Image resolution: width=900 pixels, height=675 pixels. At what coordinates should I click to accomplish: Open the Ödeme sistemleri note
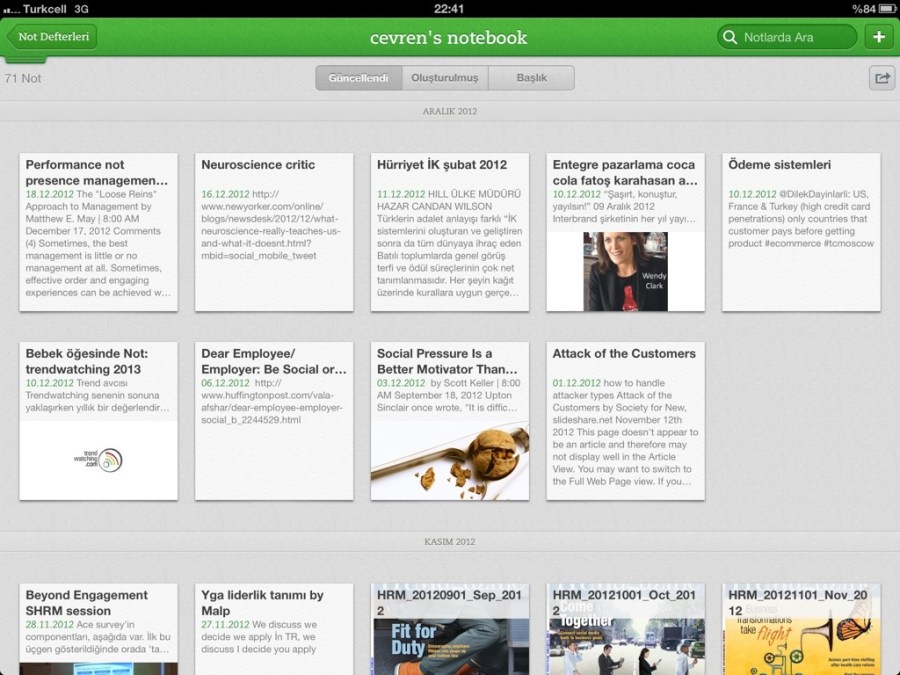coord(801,232)
